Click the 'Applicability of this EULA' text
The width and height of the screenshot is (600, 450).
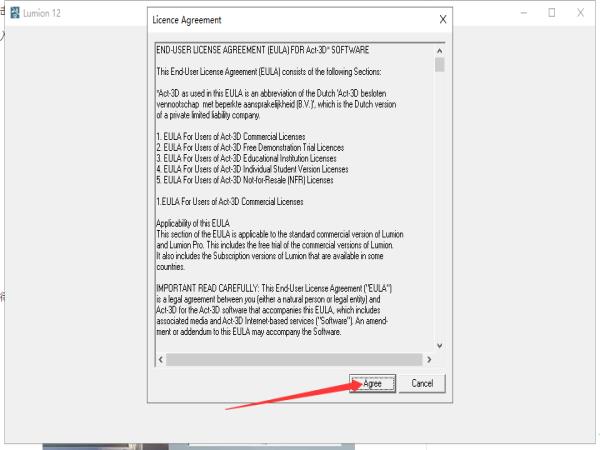tap(193, 223)
